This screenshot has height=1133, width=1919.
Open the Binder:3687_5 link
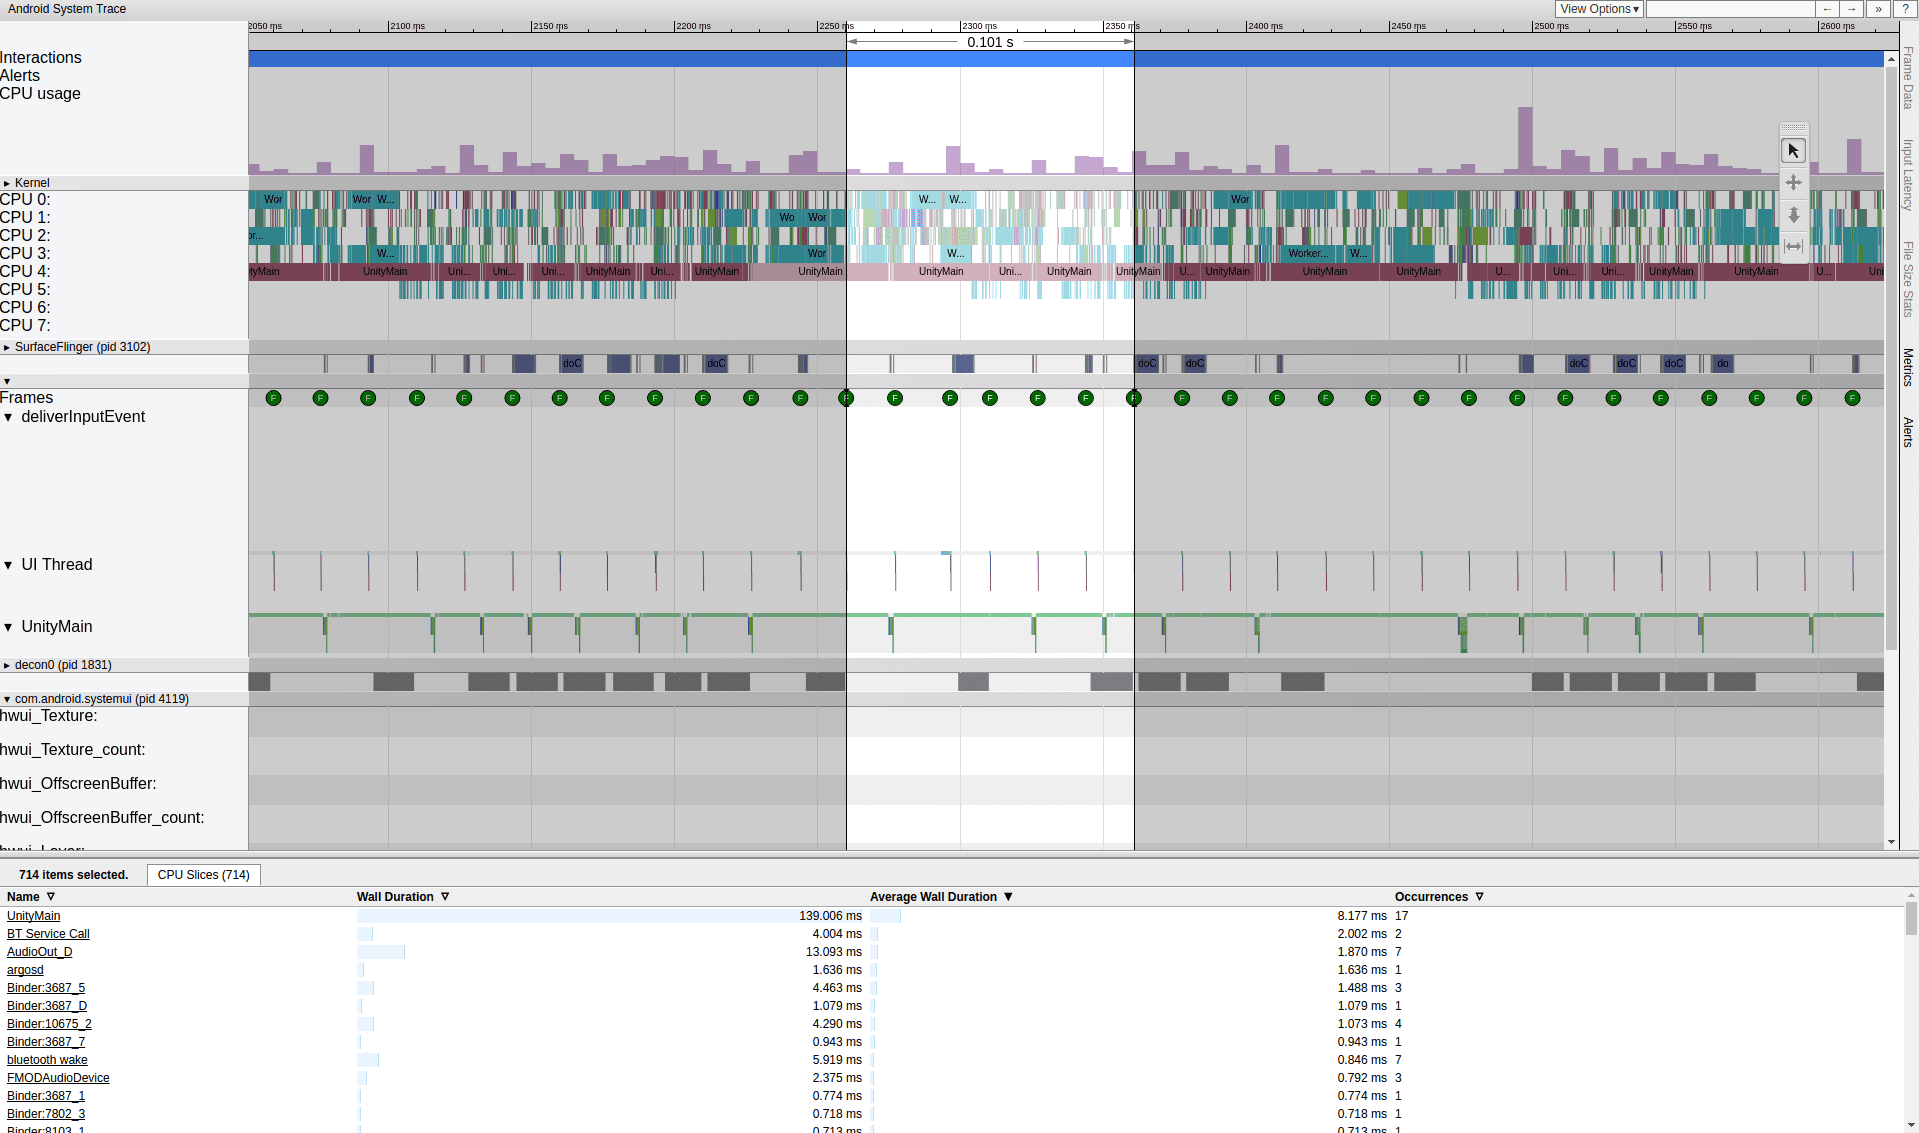46,988
